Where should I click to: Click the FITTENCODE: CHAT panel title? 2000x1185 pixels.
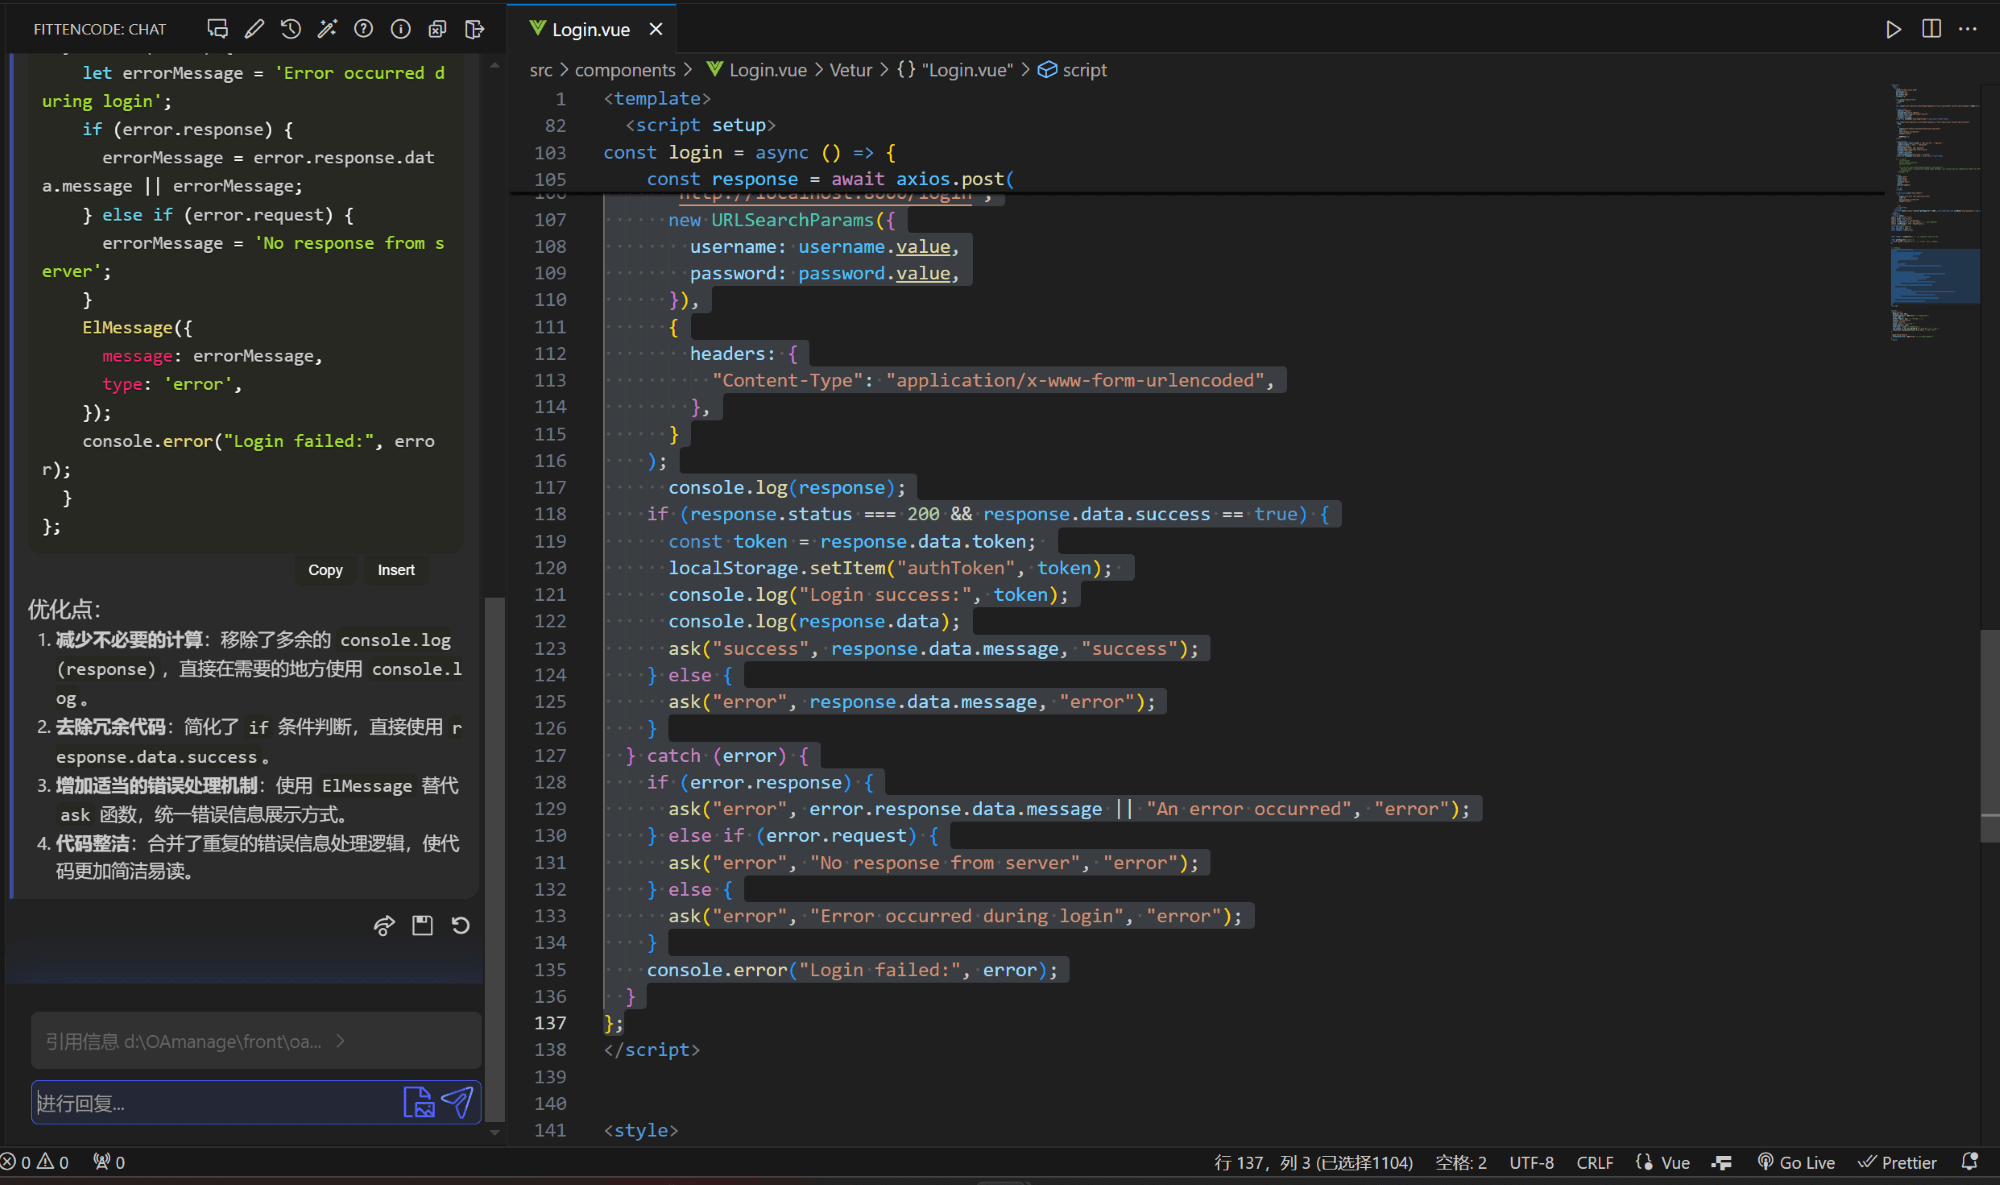(100, 29)
